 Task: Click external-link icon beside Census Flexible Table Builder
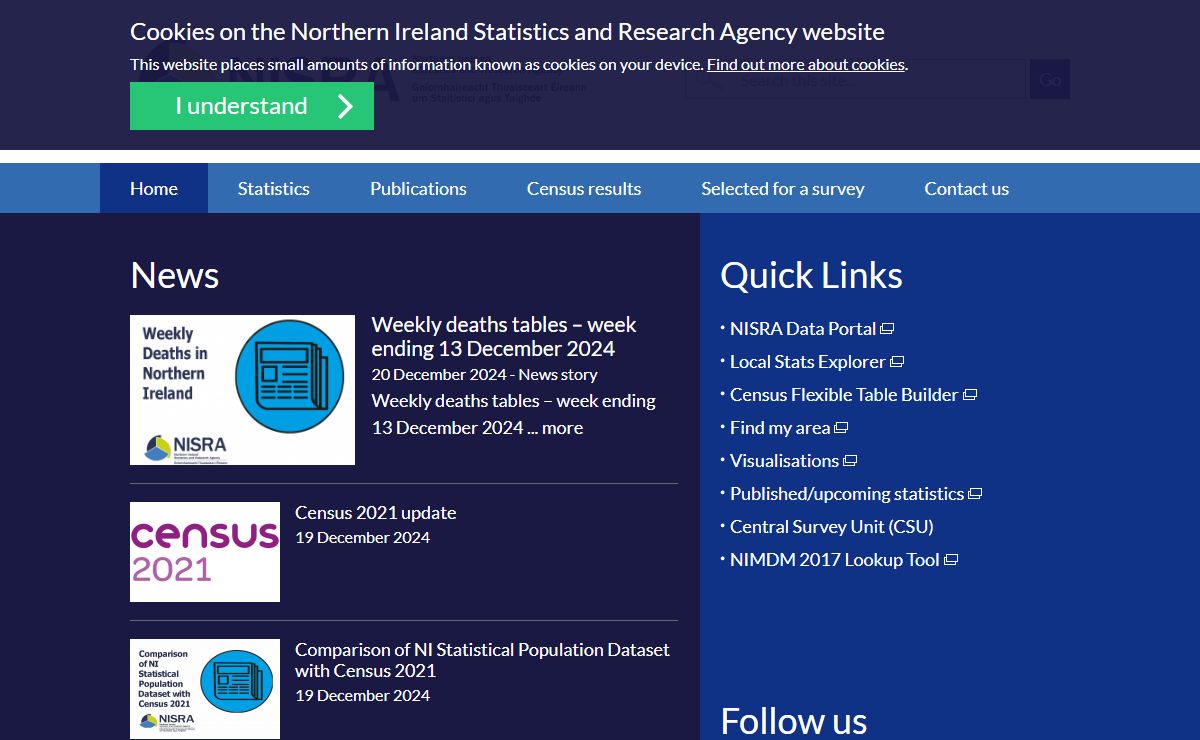coord(970,395)
